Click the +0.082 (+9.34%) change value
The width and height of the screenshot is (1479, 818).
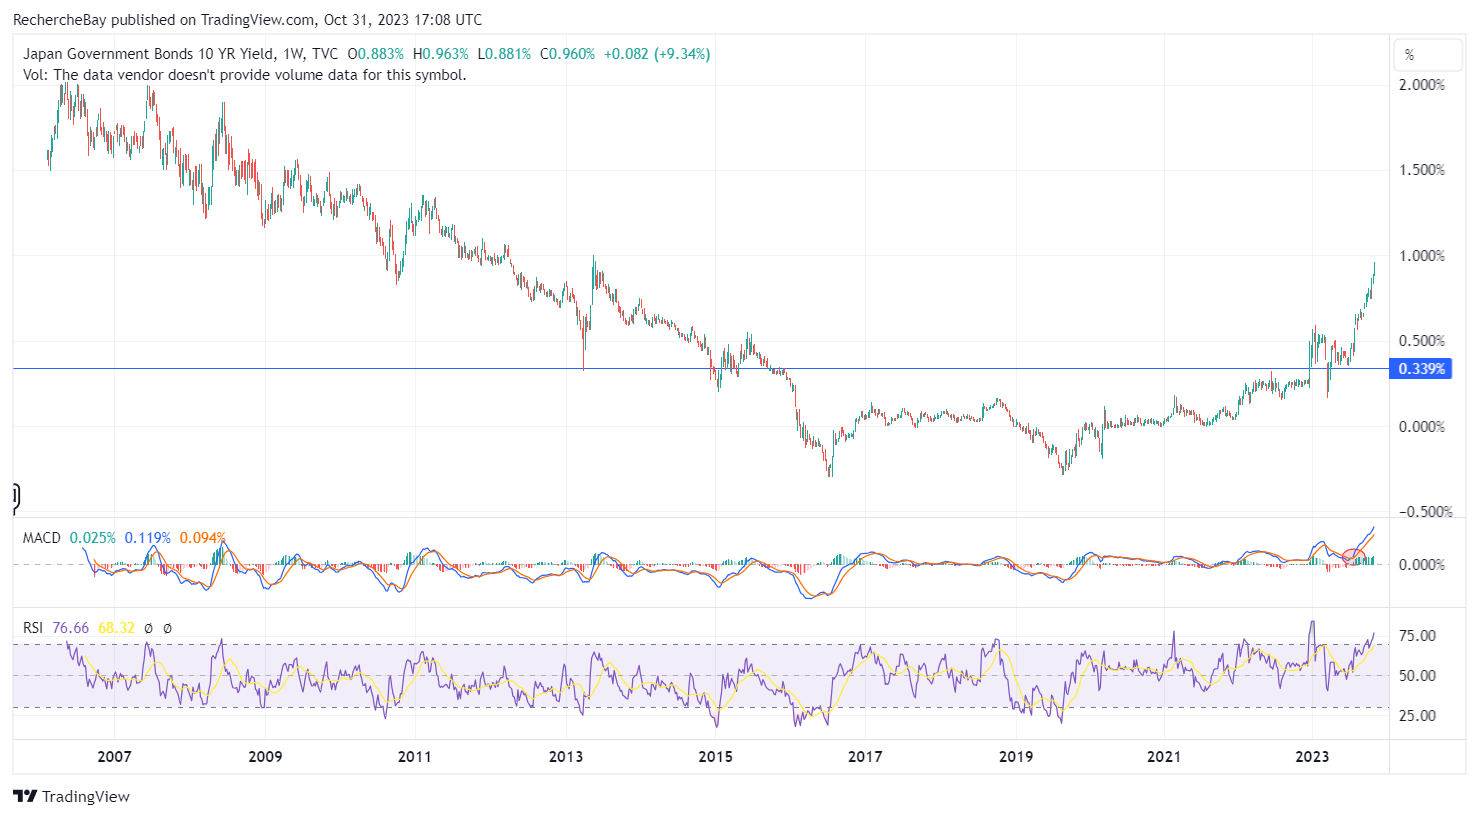tap(657, 54)
